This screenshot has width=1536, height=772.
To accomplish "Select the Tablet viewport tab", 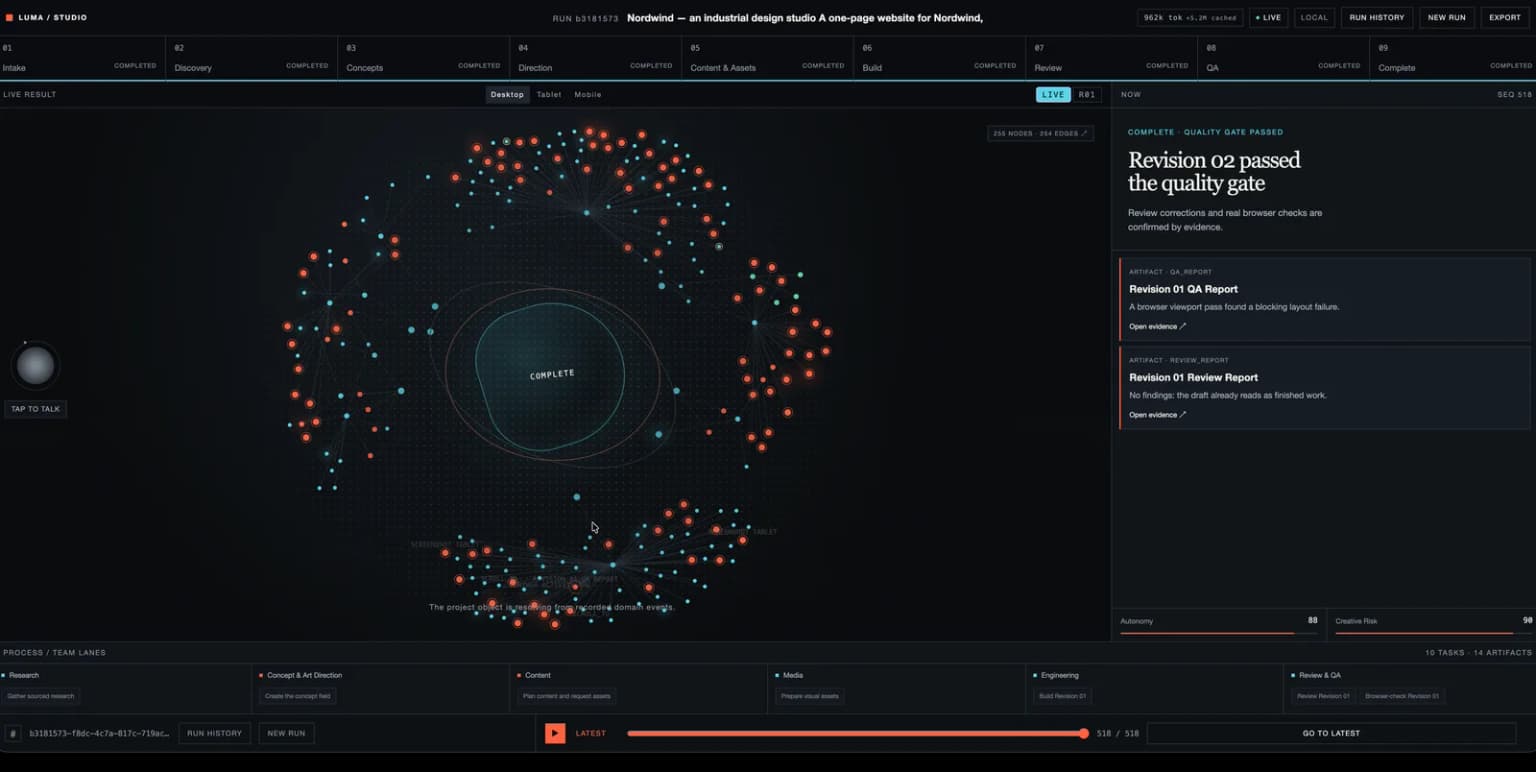I will (549, 95).
